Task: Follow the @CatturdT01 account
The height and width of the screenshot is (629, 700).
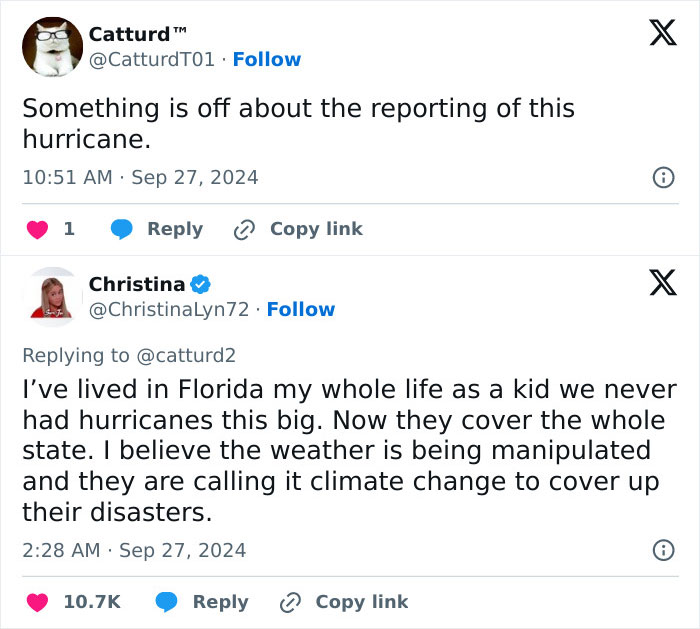Action: (267, 60)
